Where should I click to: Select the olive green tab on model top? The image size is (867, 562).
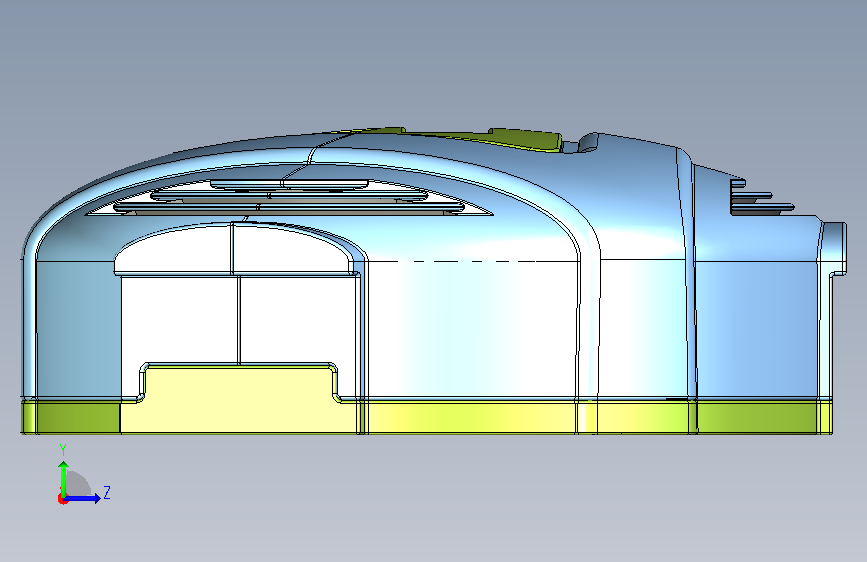click(x=524, y=139)
